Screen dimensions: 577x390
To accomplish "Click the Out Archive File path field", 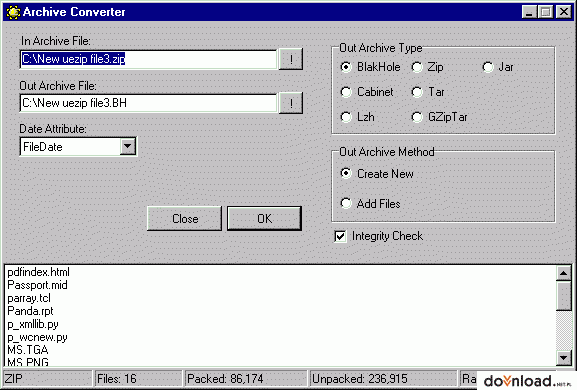I will (148, 103).
